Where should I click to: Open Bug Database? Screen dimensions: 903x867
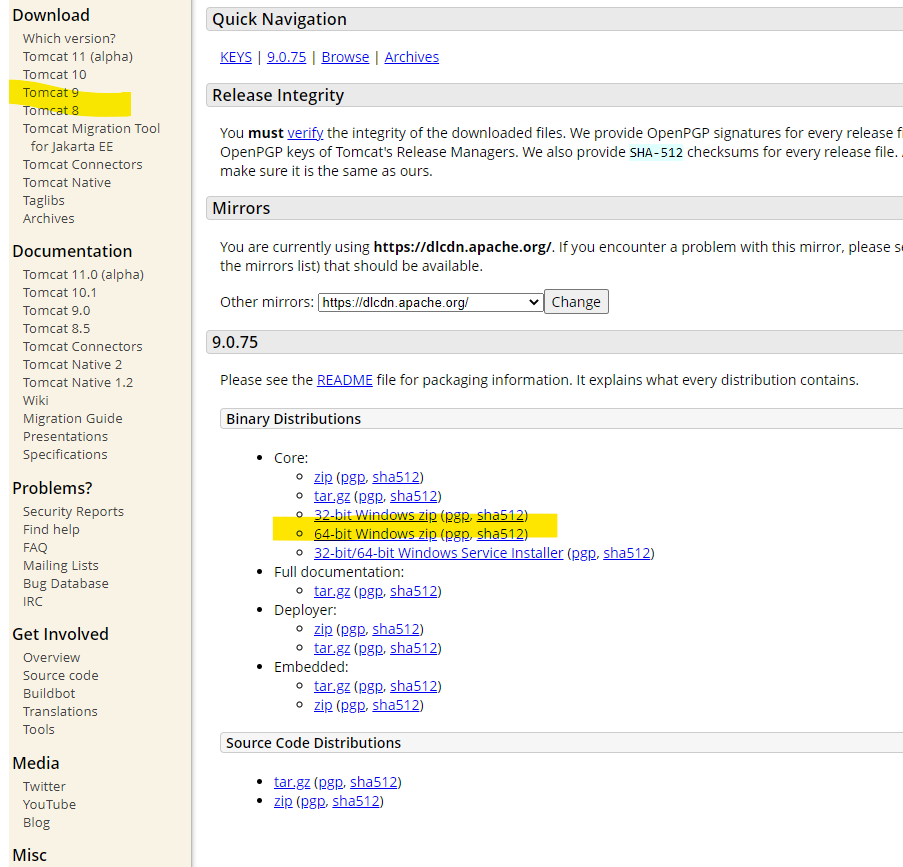click(x=66, y=583)
